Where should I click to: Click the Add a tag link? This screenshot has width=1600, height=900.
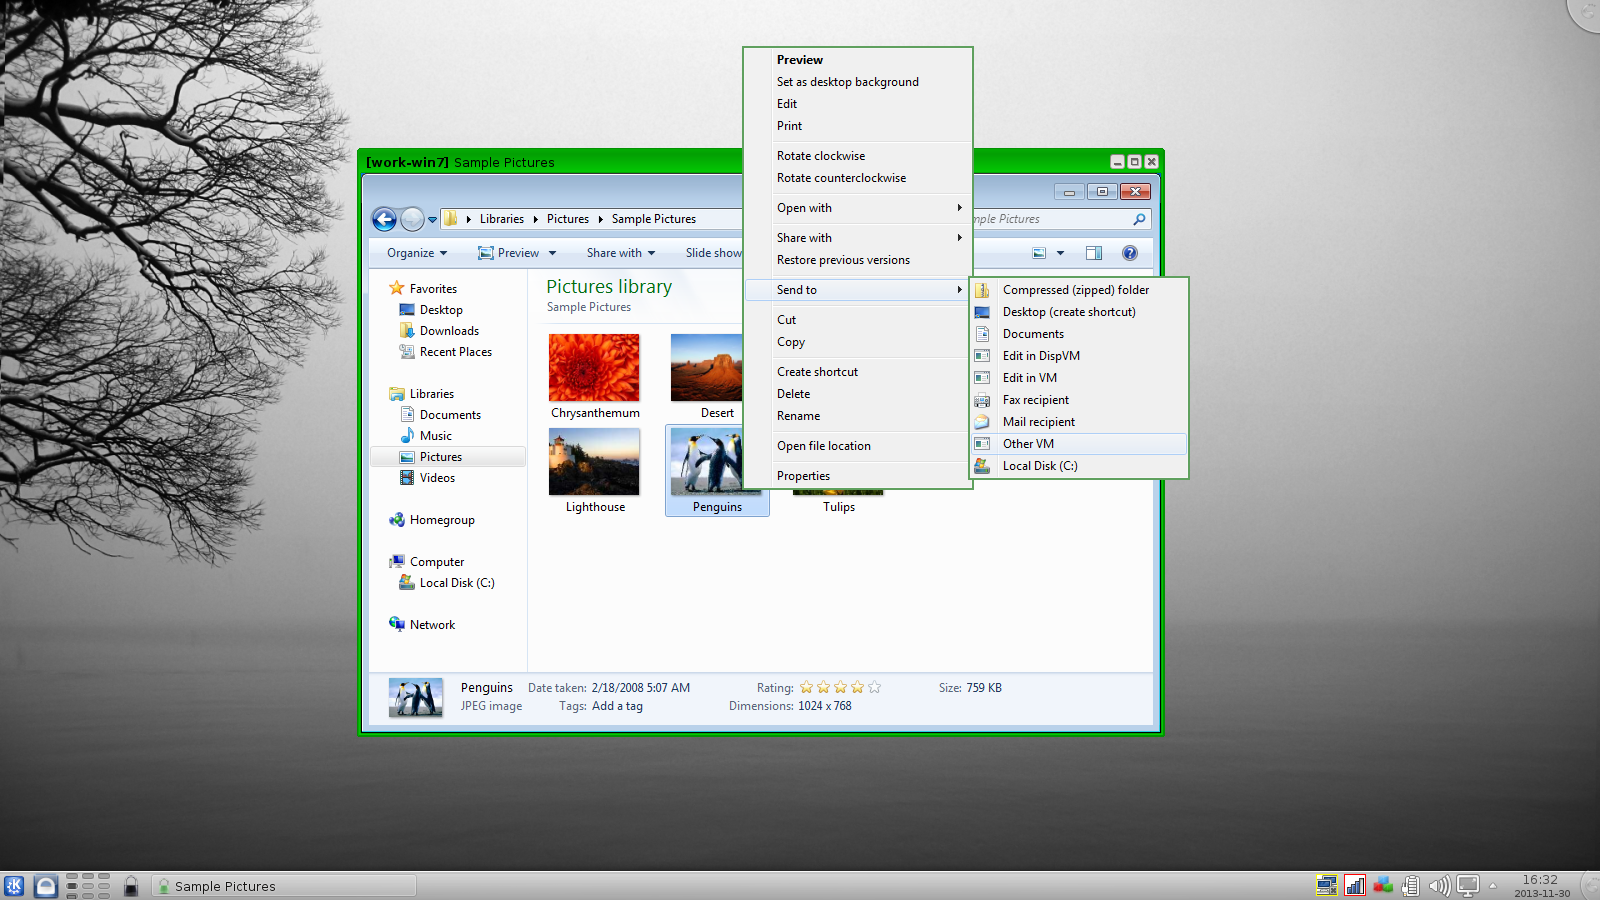[618, 706]
